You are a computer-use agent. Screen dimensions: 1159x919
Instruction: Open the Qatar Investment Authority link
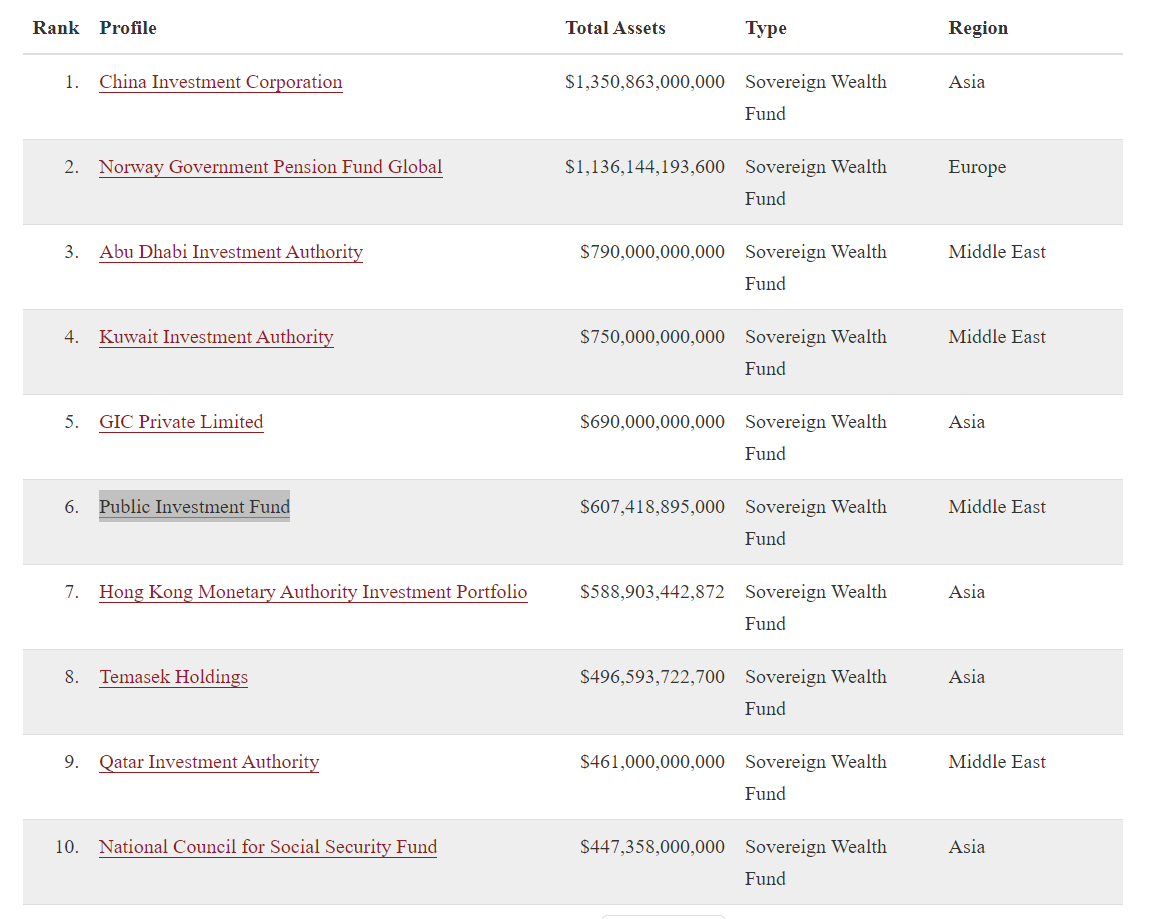[x=209, y=762]
